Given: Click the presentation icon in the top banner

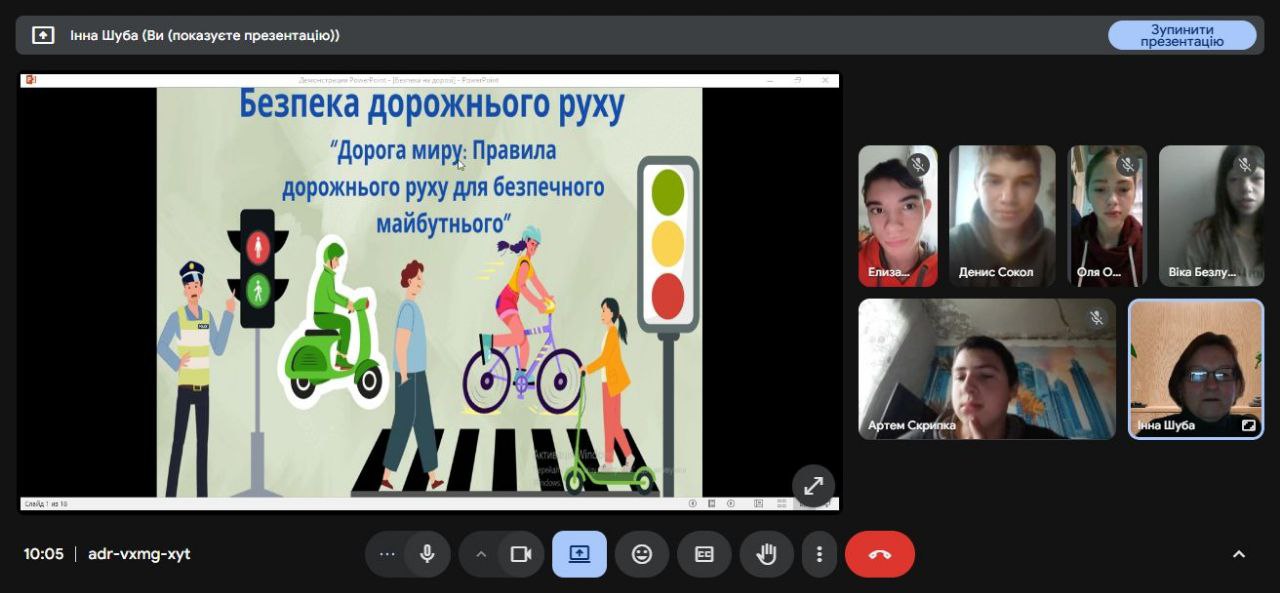Looking at the screenshot, I should (43, 35).
